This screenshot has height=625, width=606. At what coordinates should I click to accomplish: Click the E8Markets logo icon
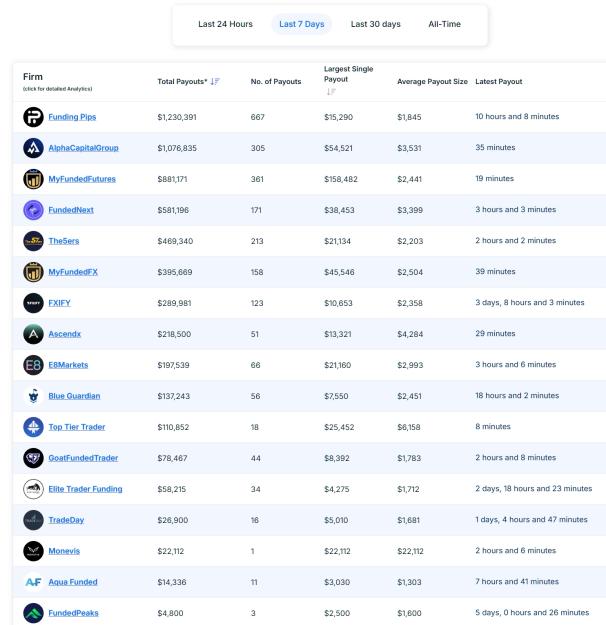pyautogui.click(x=33, y=365)
